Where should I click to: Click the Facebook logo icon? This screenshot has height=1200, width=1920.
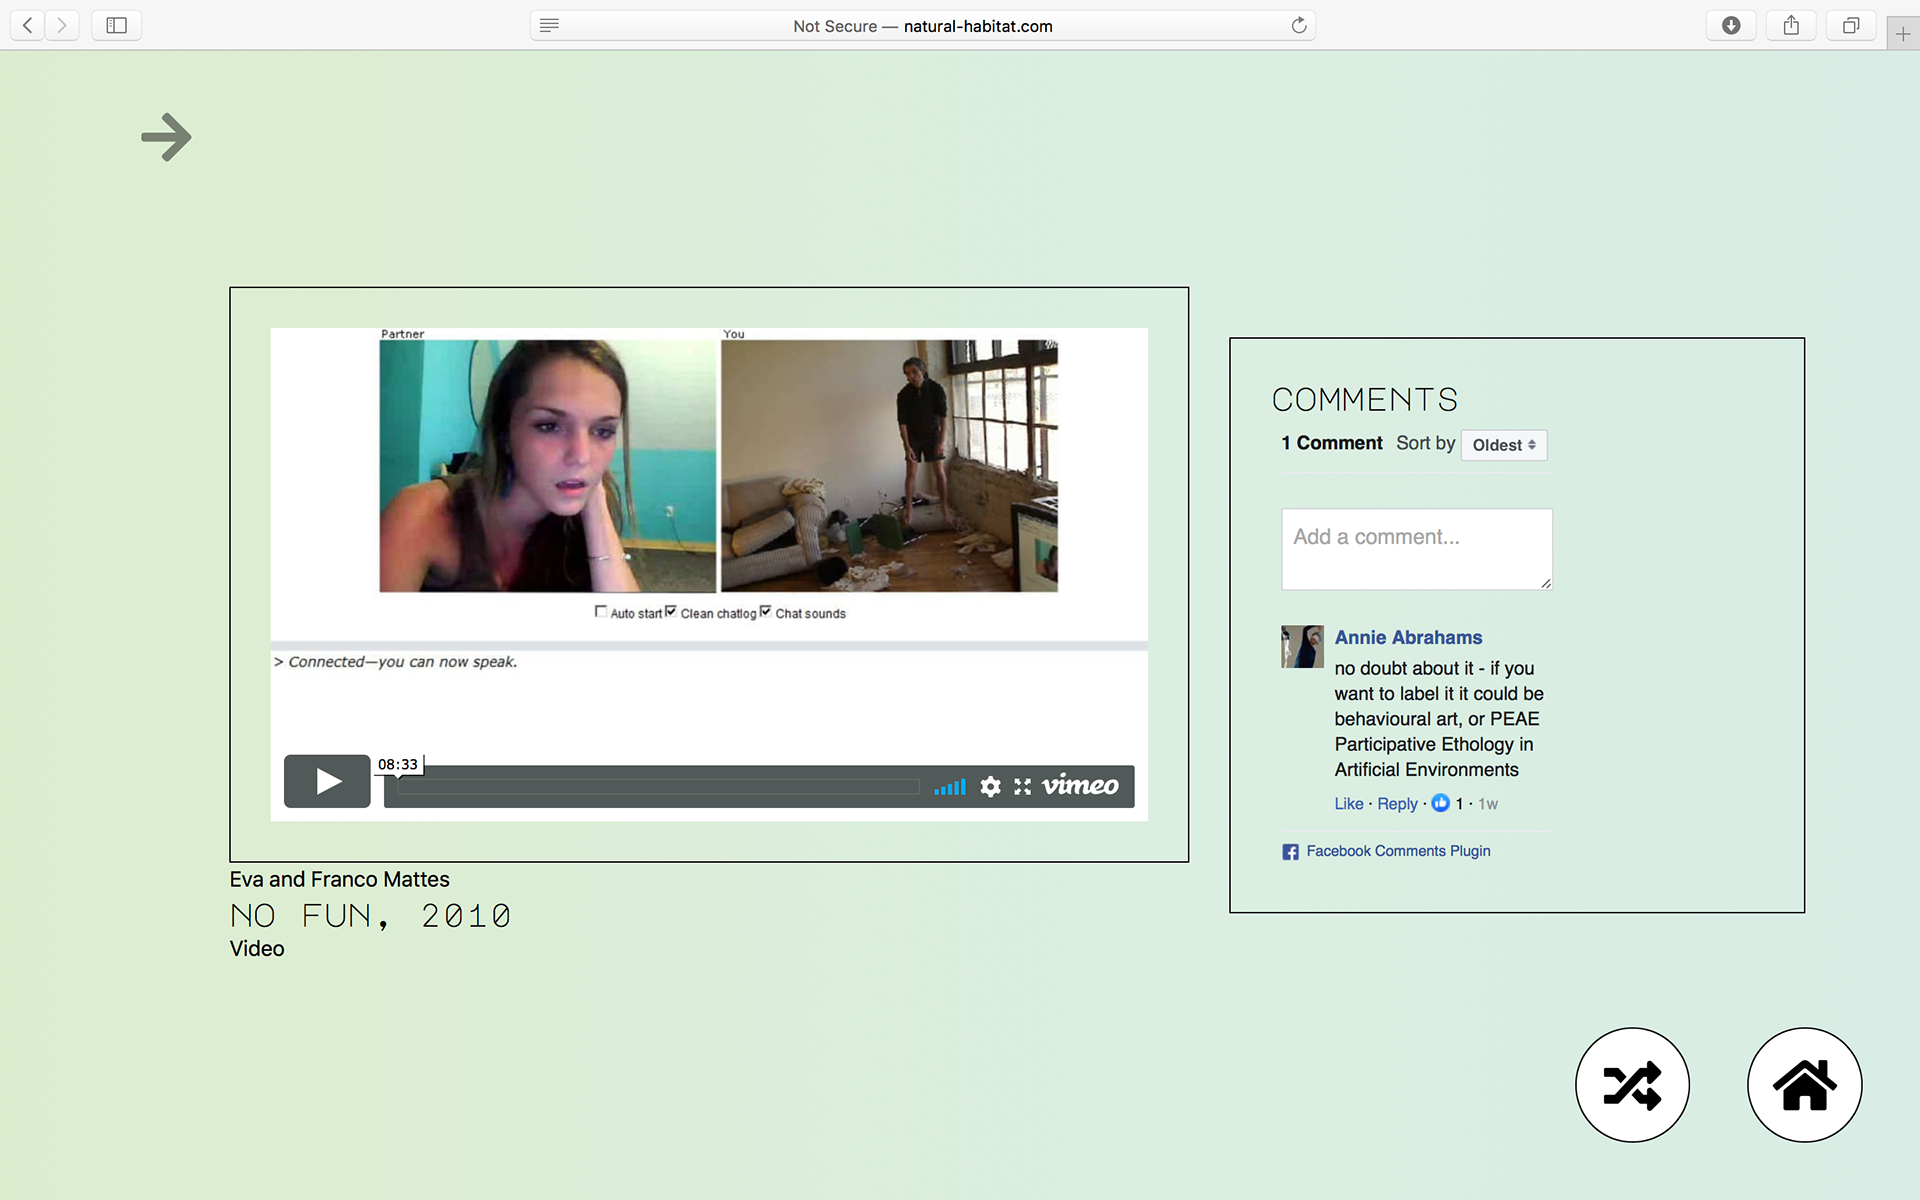coord(1290,852)
